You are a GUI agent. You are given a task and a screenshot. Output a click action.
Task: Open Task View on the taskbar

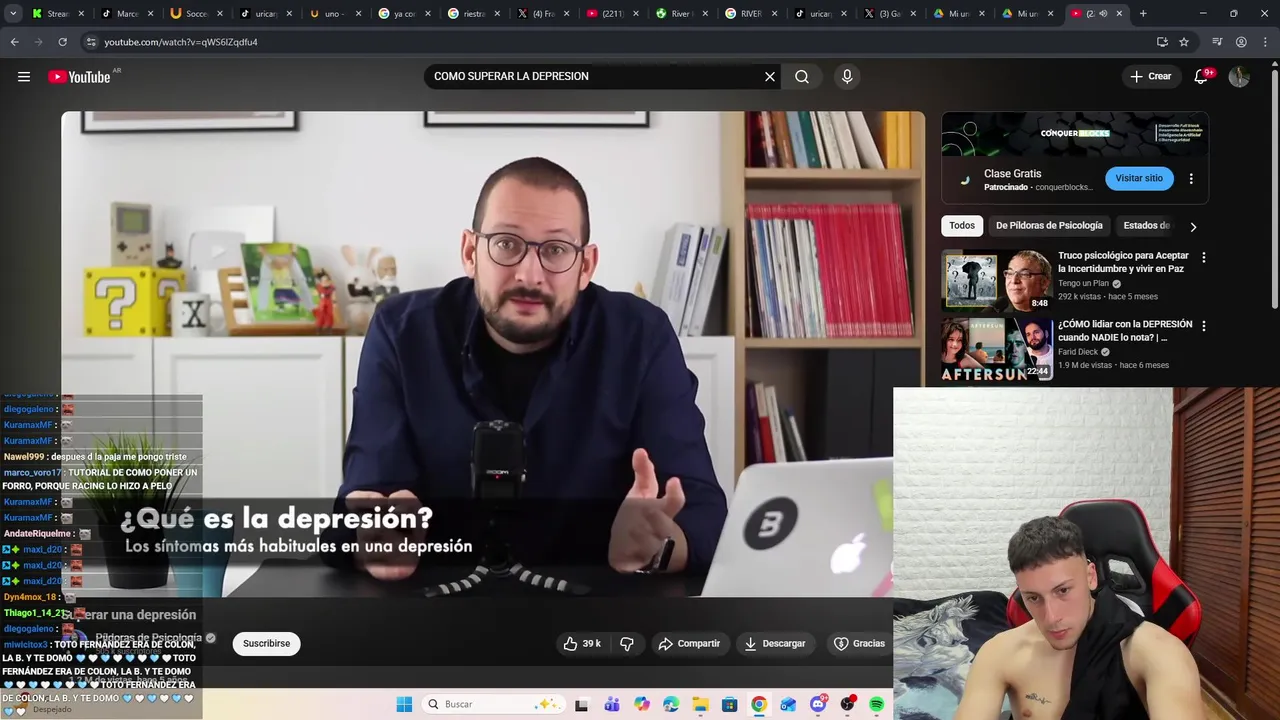click(581, 704)
